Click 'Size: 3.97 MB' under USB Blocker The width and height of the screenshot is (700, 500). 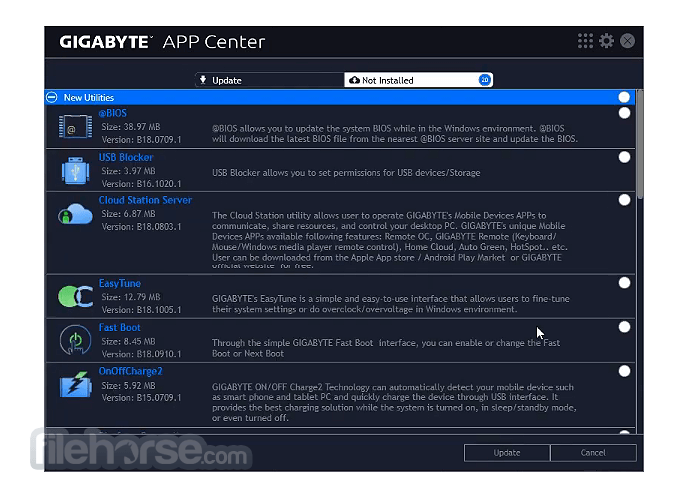128,171
